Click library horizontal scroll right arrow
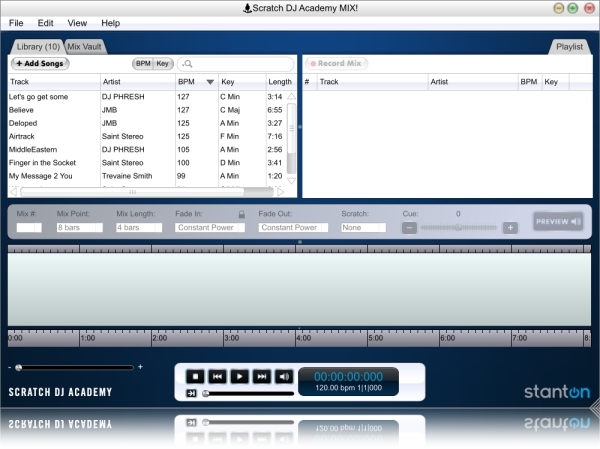Screen dimensions: 600x449 (x=280, y=192)
